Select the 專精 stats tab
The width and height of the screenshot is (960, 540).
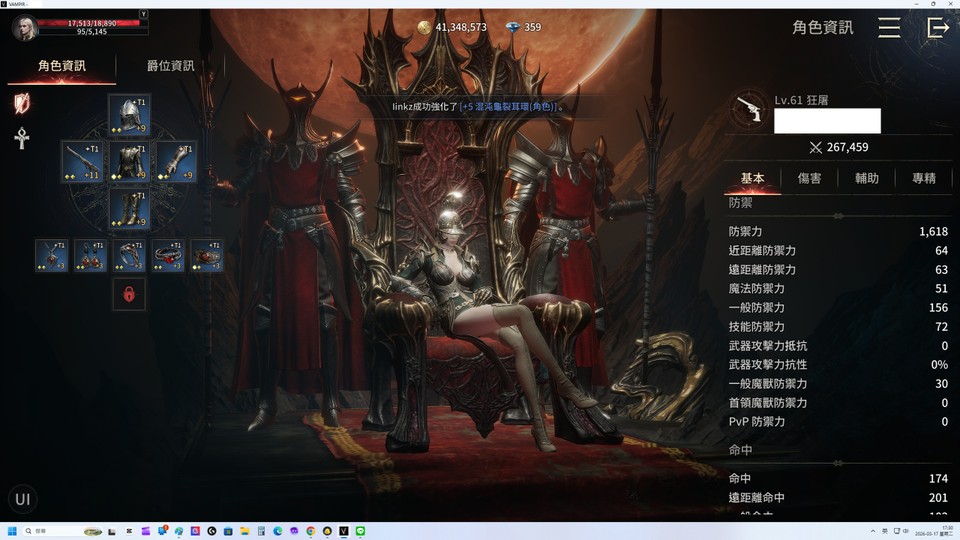(924, 178)
